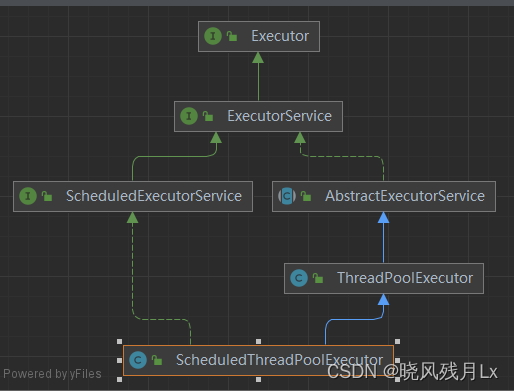Screen dimensions: 514x391
Task: Click the lock icon beside ScheduledThreadPoolExecutor
Action: click(157, 360)
